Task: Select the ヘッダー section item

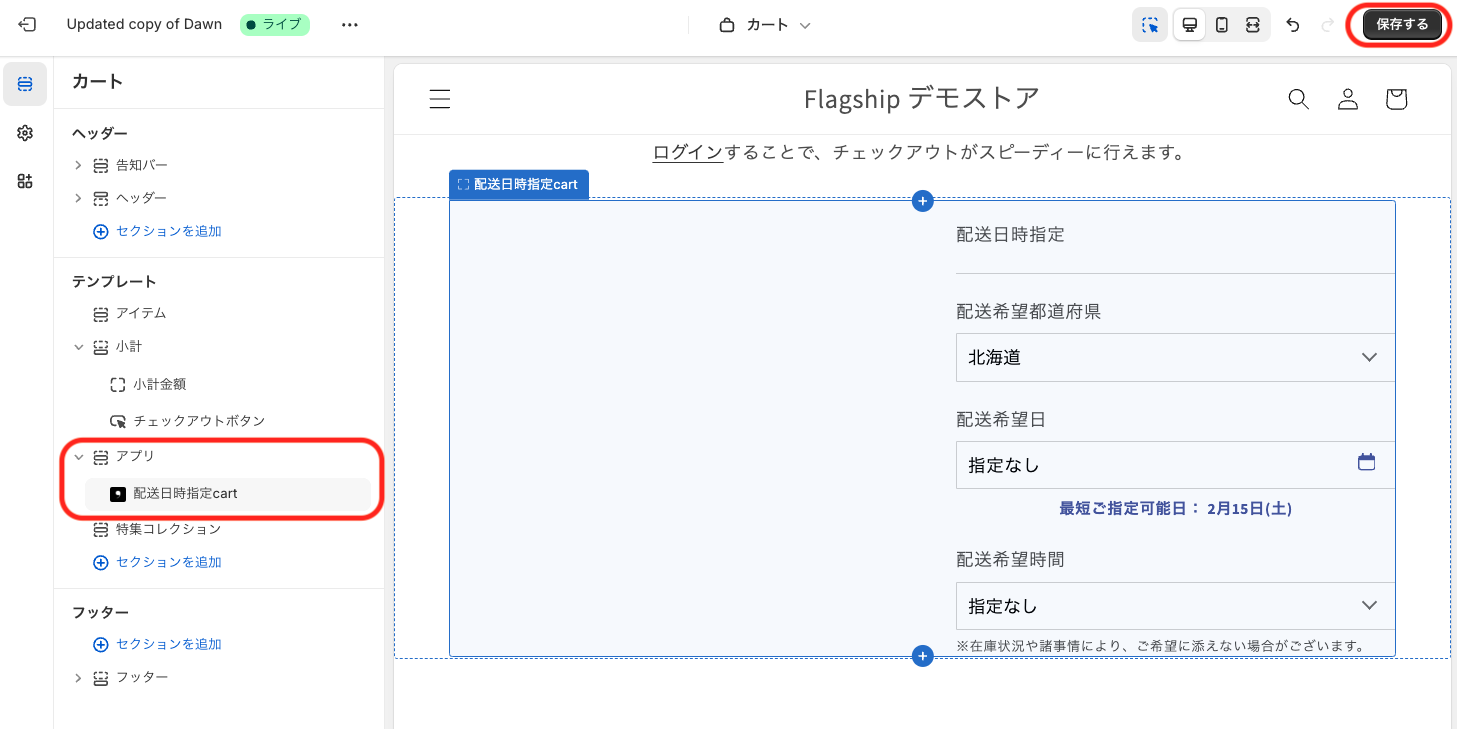Action: (x=141, y=198)
